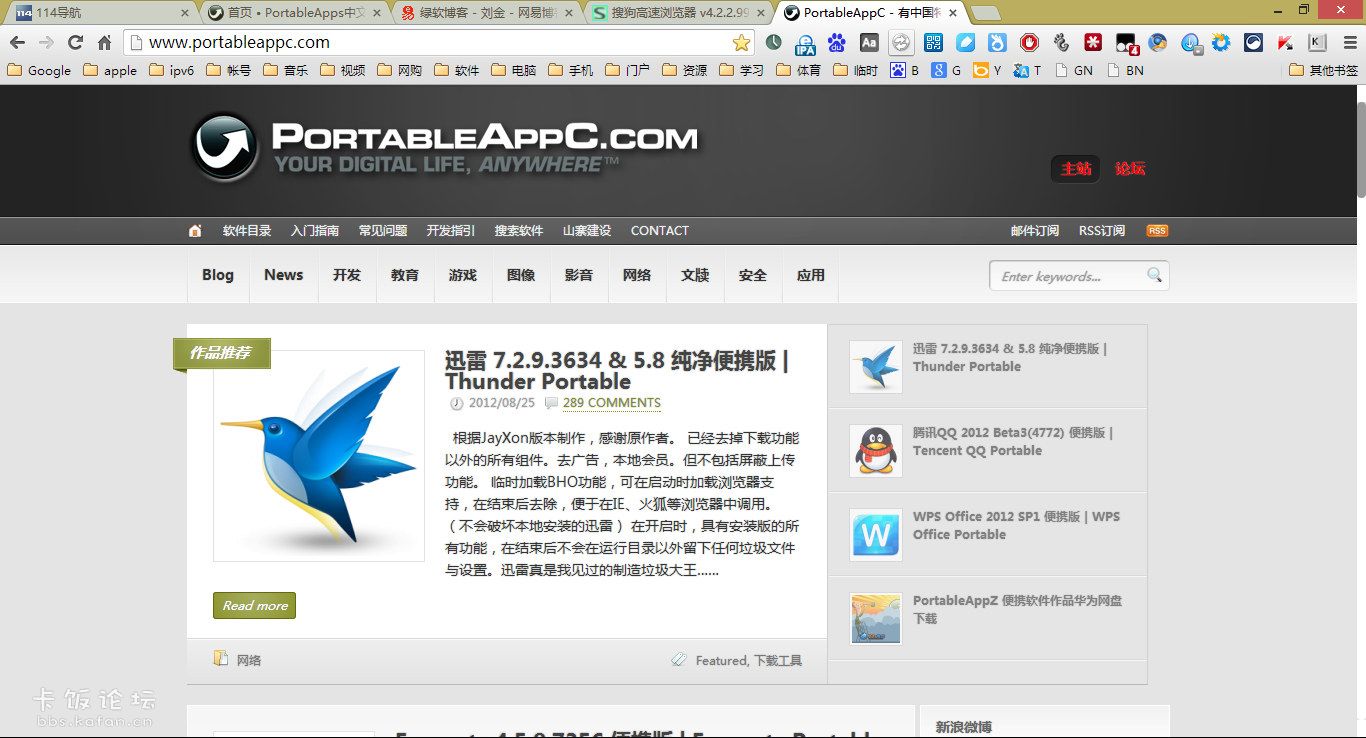The height and width of the screenshot is (738, 1366).
Task: Click the PortableAppC.com logo
Action: pos(445,147)
